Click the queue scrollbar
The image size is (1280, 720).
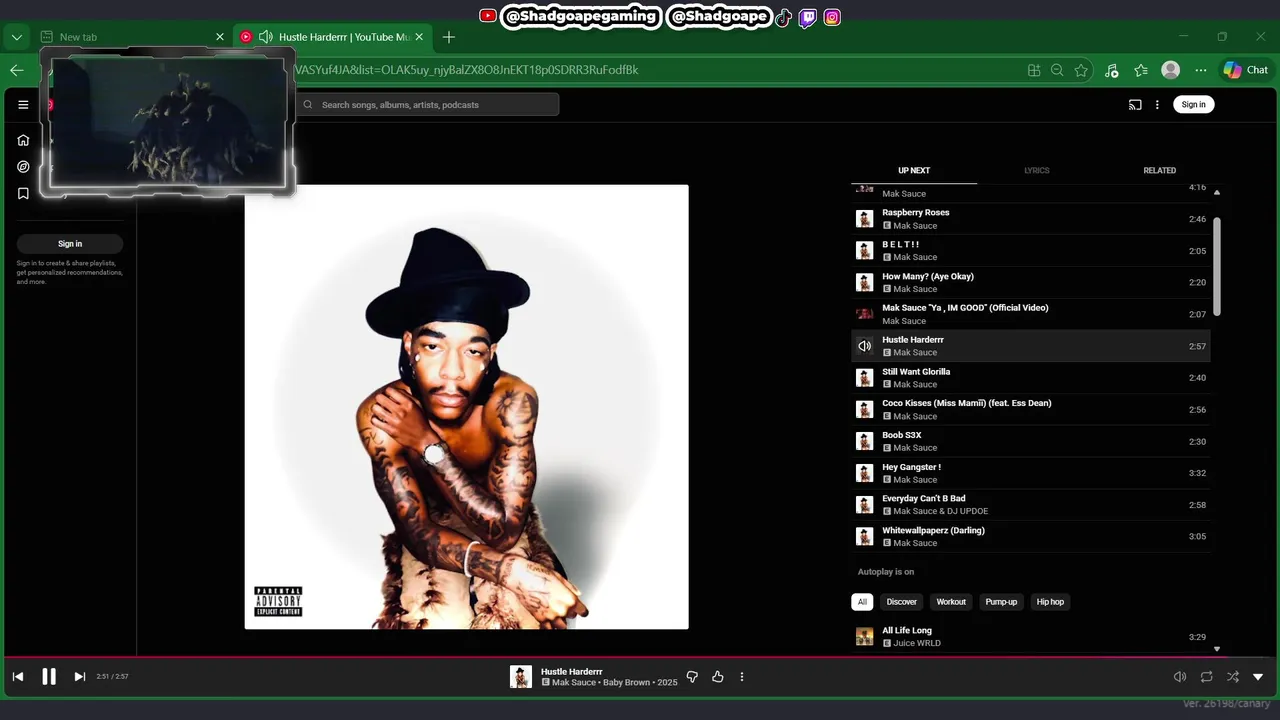point(1217,265)
